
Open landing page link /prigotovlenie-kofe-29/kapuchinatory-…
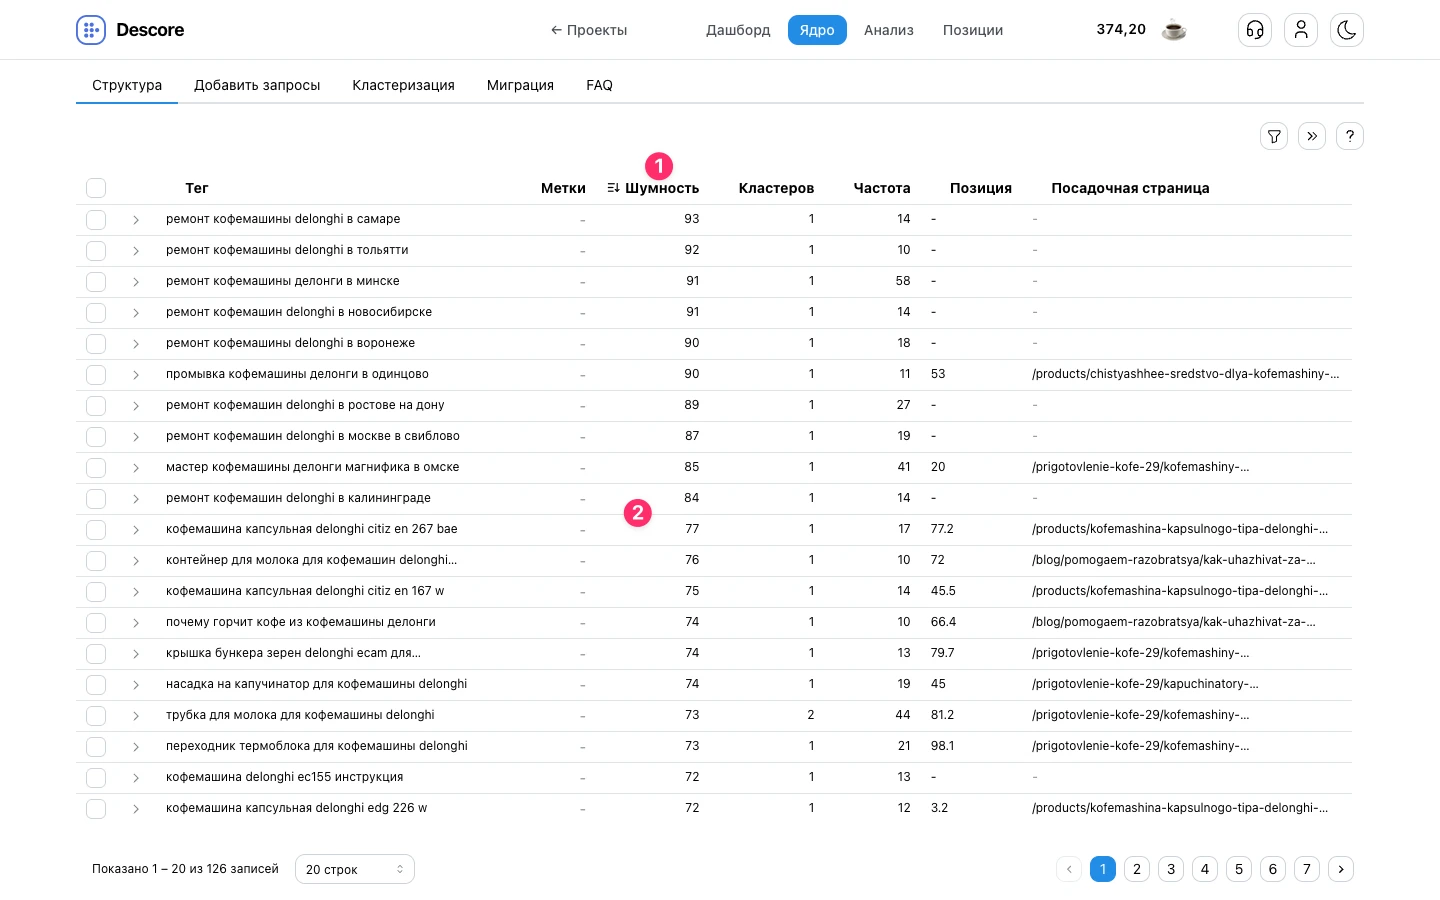[1145, 684]
